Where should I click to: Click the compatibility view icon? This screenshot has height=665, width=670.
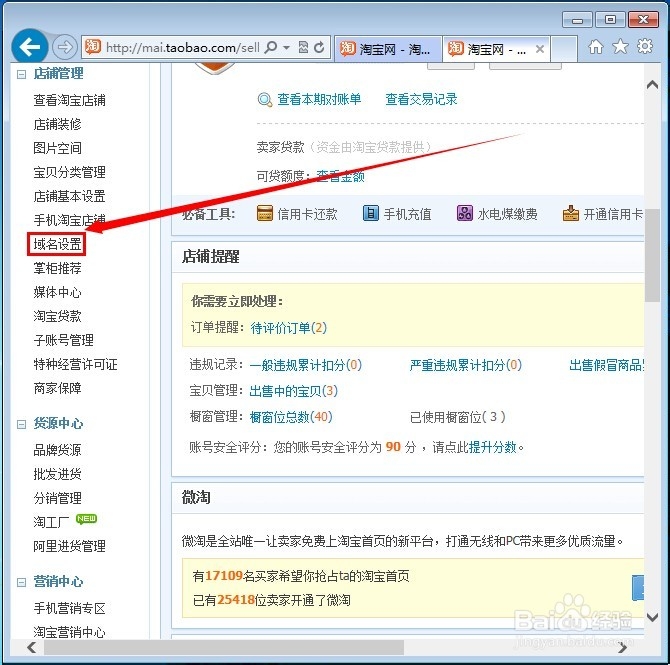coord(303,47)
